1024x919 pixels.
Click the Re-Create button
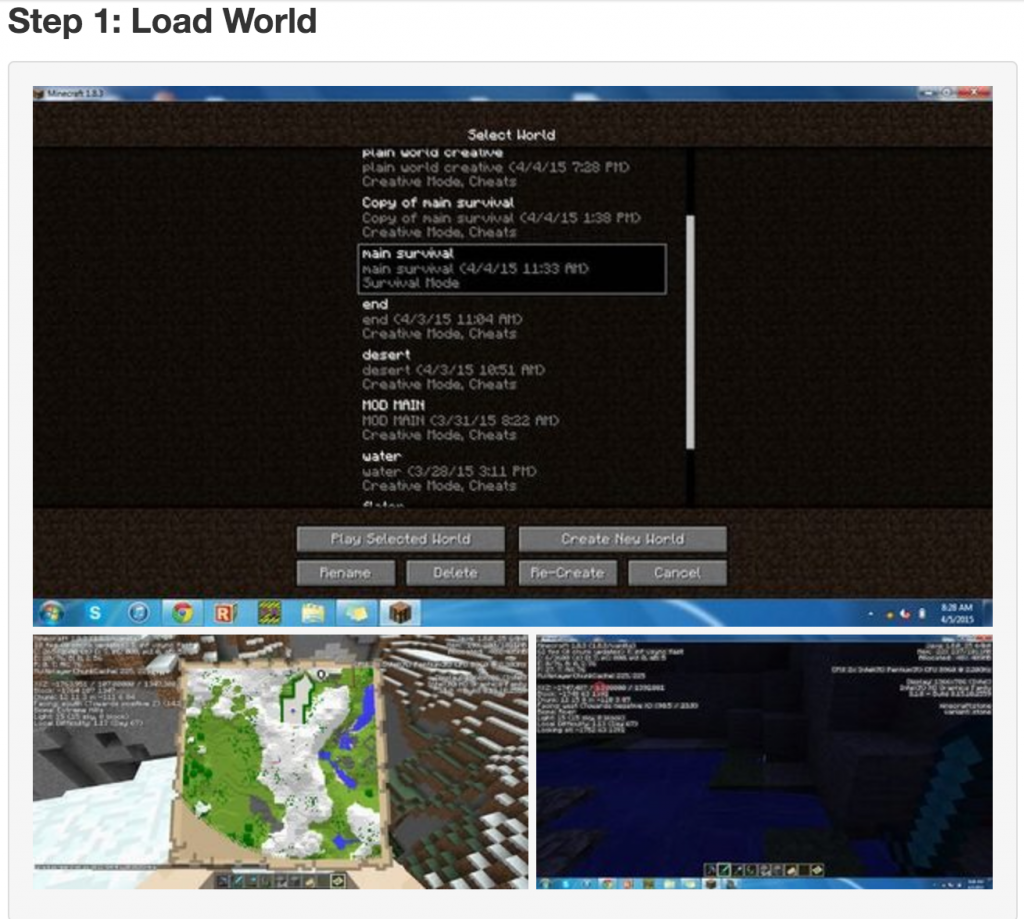coord(568,573)
